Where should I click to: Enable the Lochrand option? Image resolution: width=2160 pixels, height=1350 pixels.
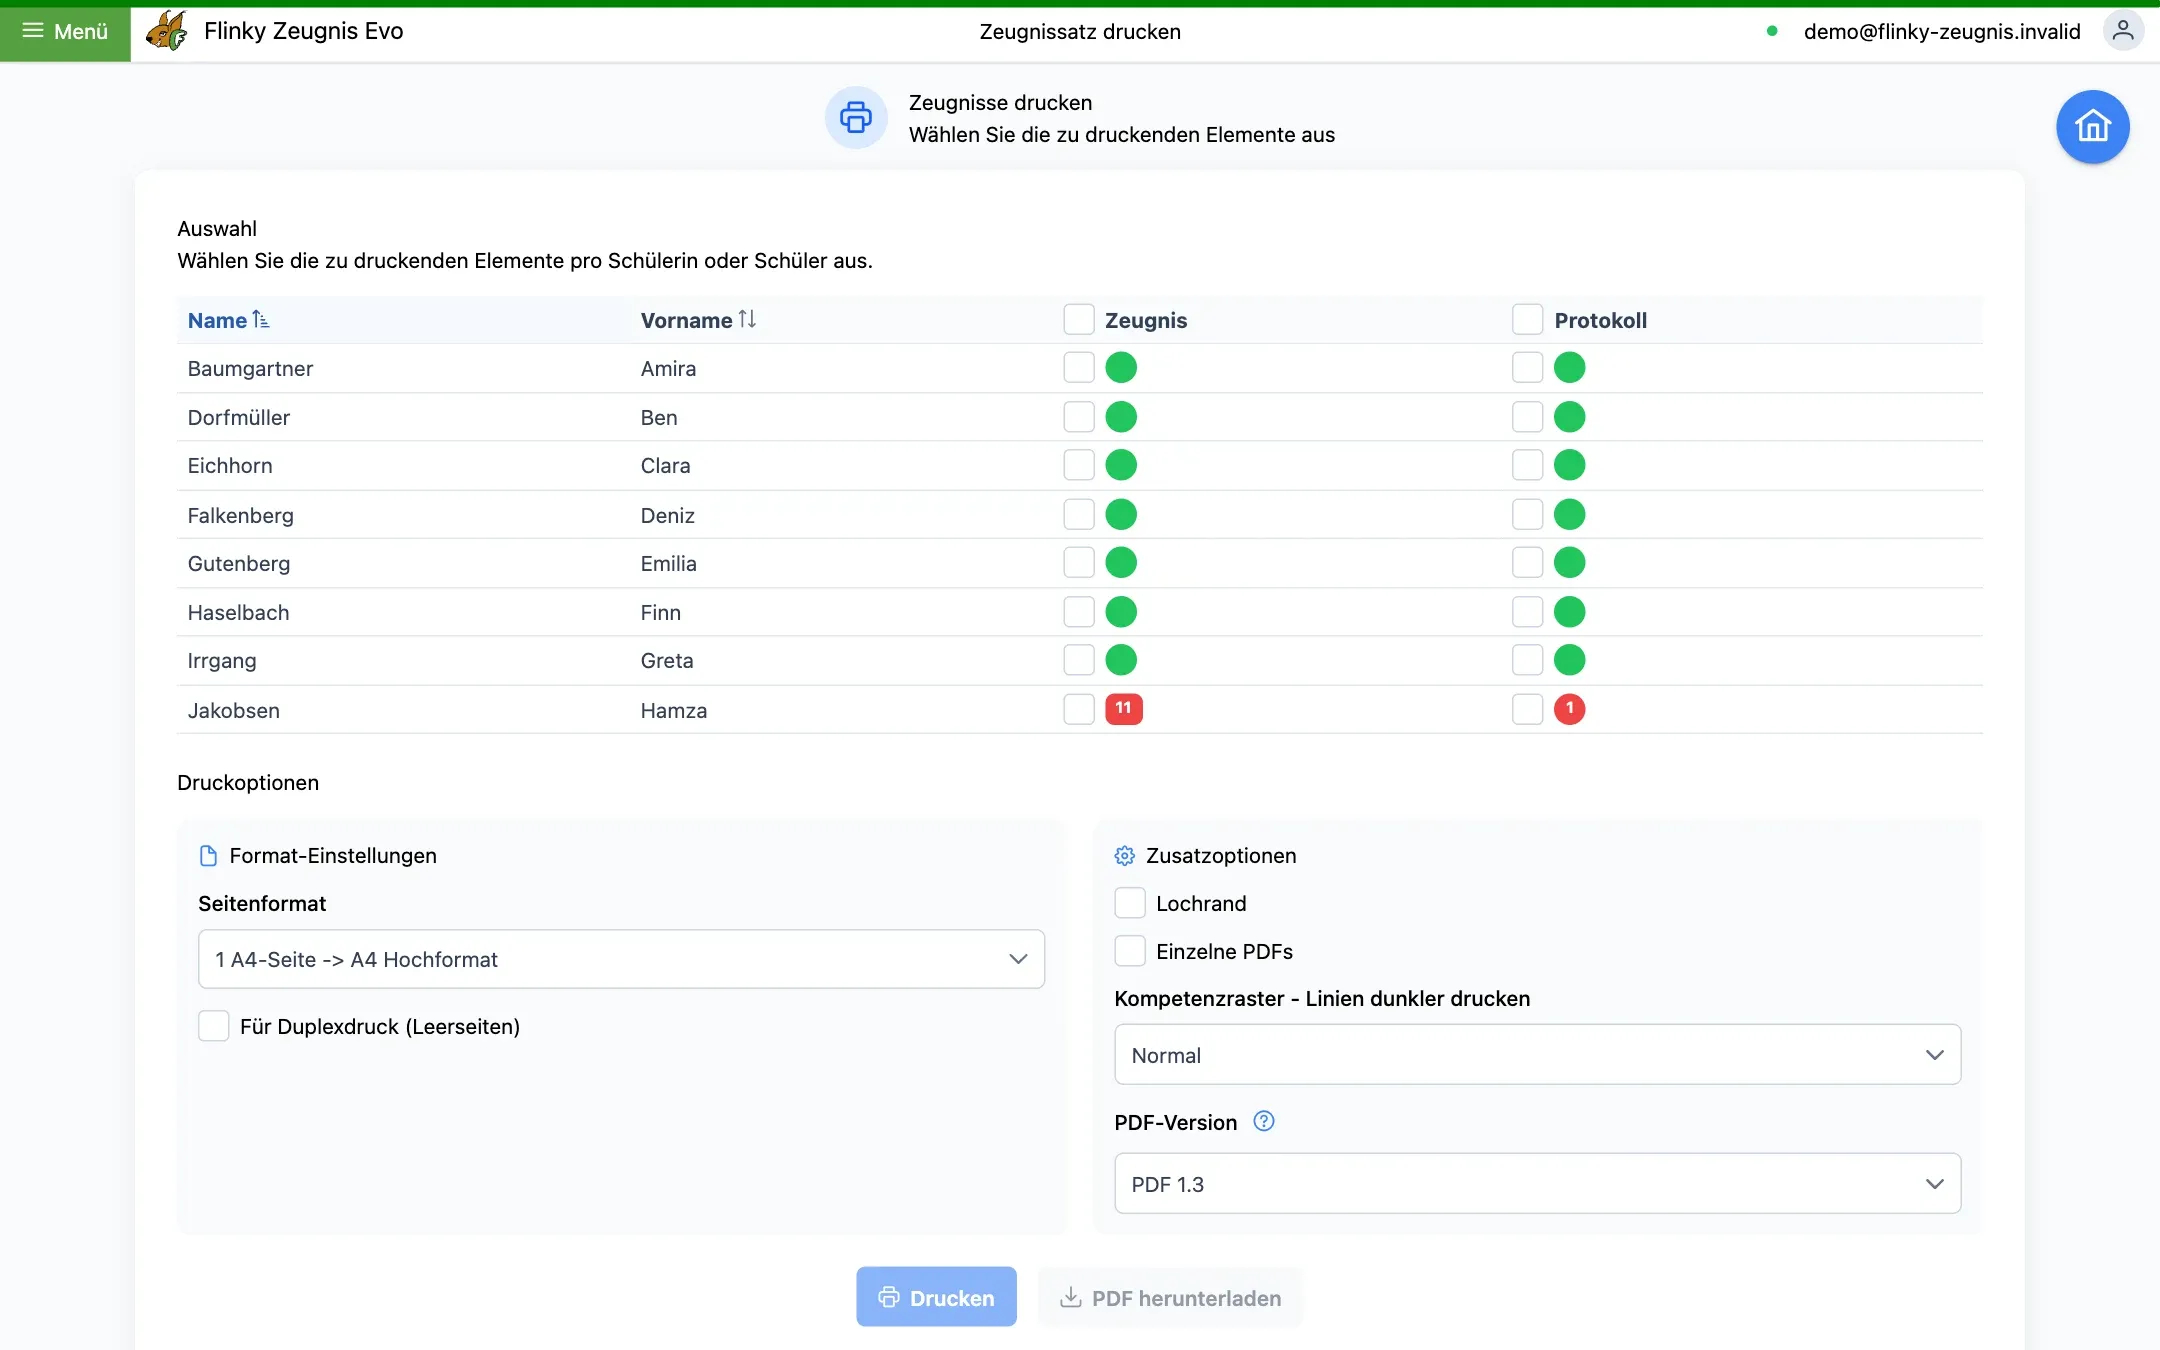(x=1130, y=903)
